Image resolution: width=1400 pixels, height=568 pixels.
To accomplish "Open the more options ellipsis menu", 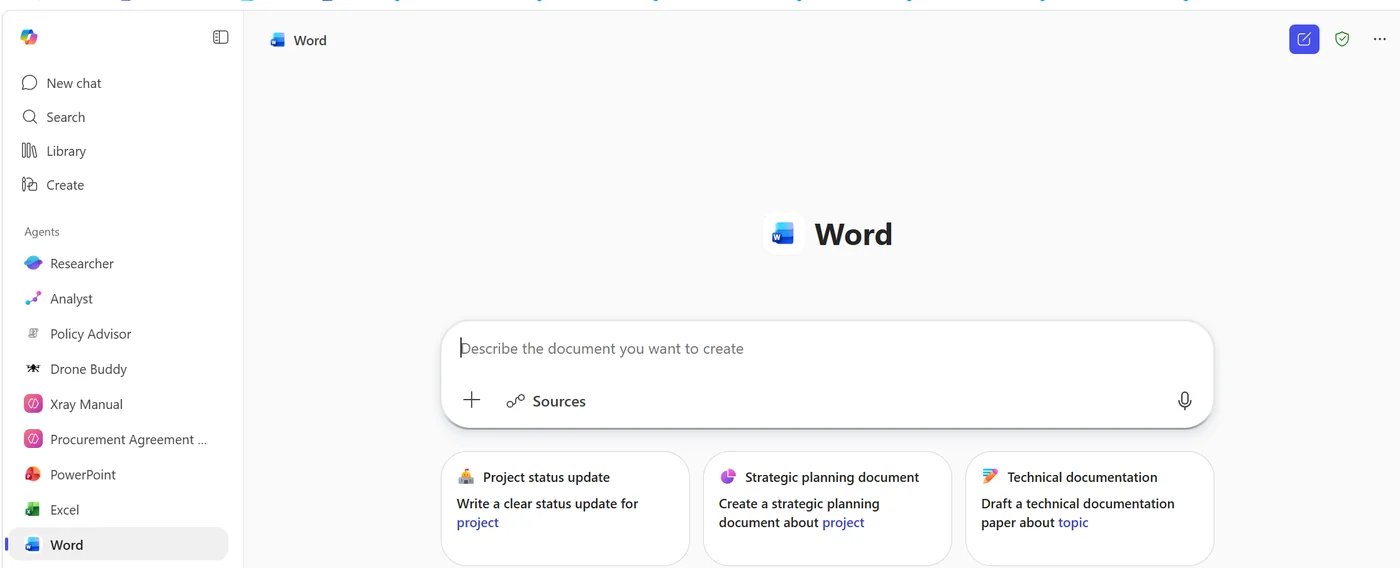I will [x=1380, y=39].
